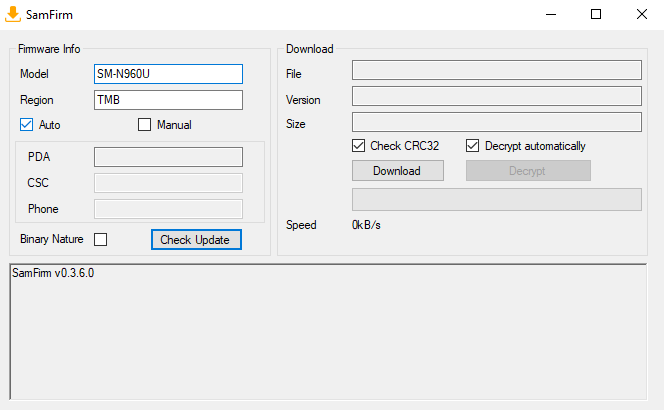Image resolution: width=664 pixels, height=410 pixels.
Task: Click the PDA text field
Action: (x=168, y=157)
